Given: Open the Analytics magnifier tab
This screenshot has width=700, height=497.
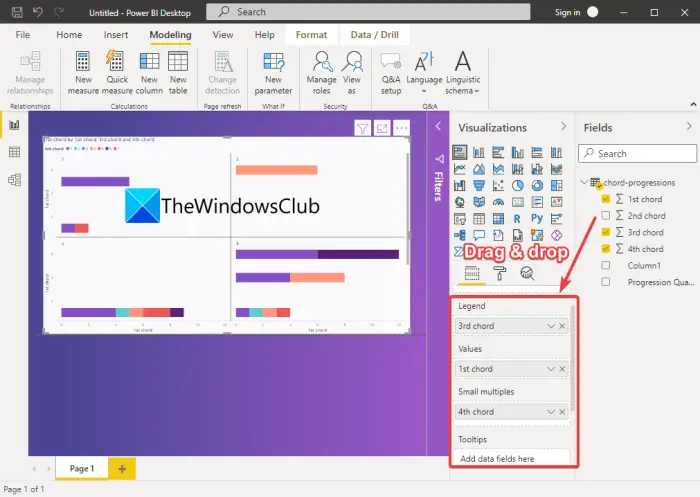Looking at the screenshot, I should click(x=527, y=273).
